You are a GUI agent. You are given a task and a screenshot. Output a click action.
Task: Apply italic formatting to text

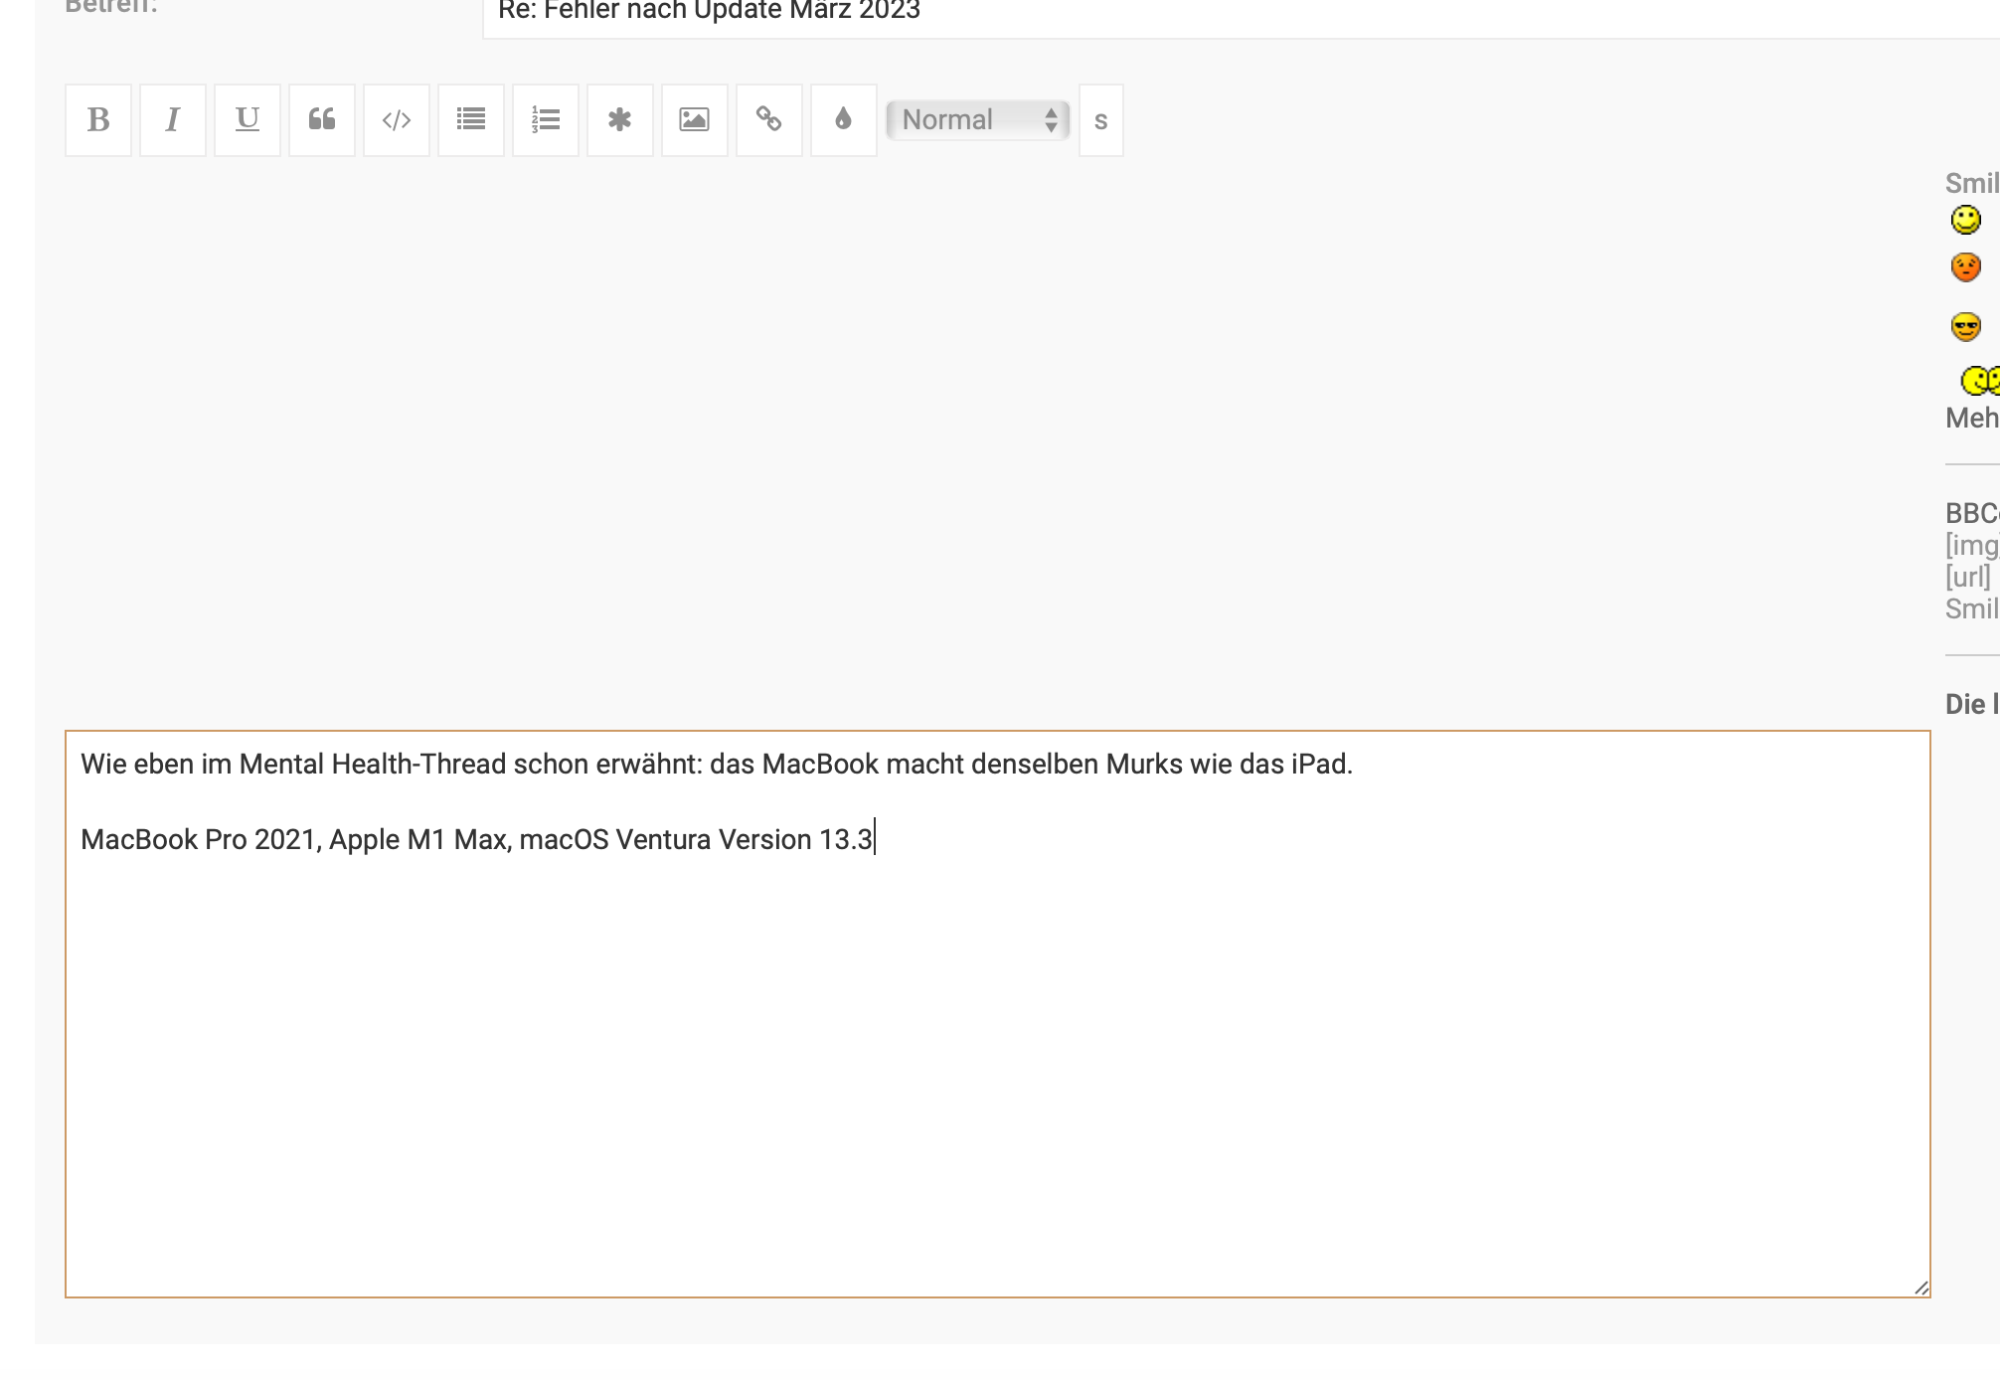coord(172,120)
